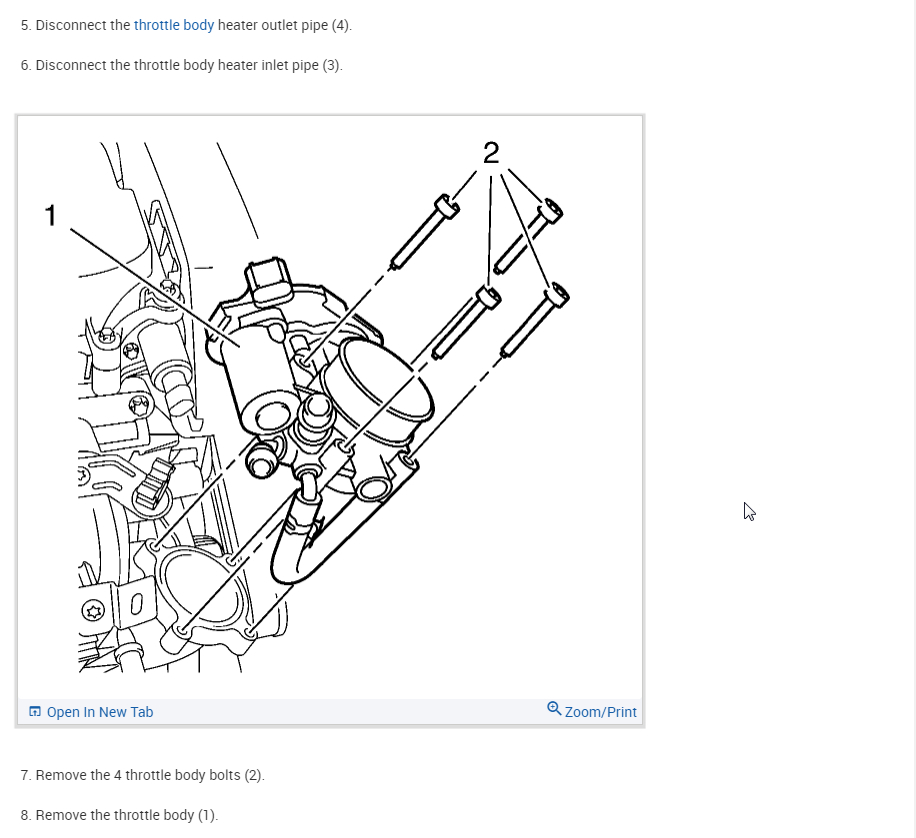Click the 'heater outlet pipe (4)' text in step 5

(283, 25)
